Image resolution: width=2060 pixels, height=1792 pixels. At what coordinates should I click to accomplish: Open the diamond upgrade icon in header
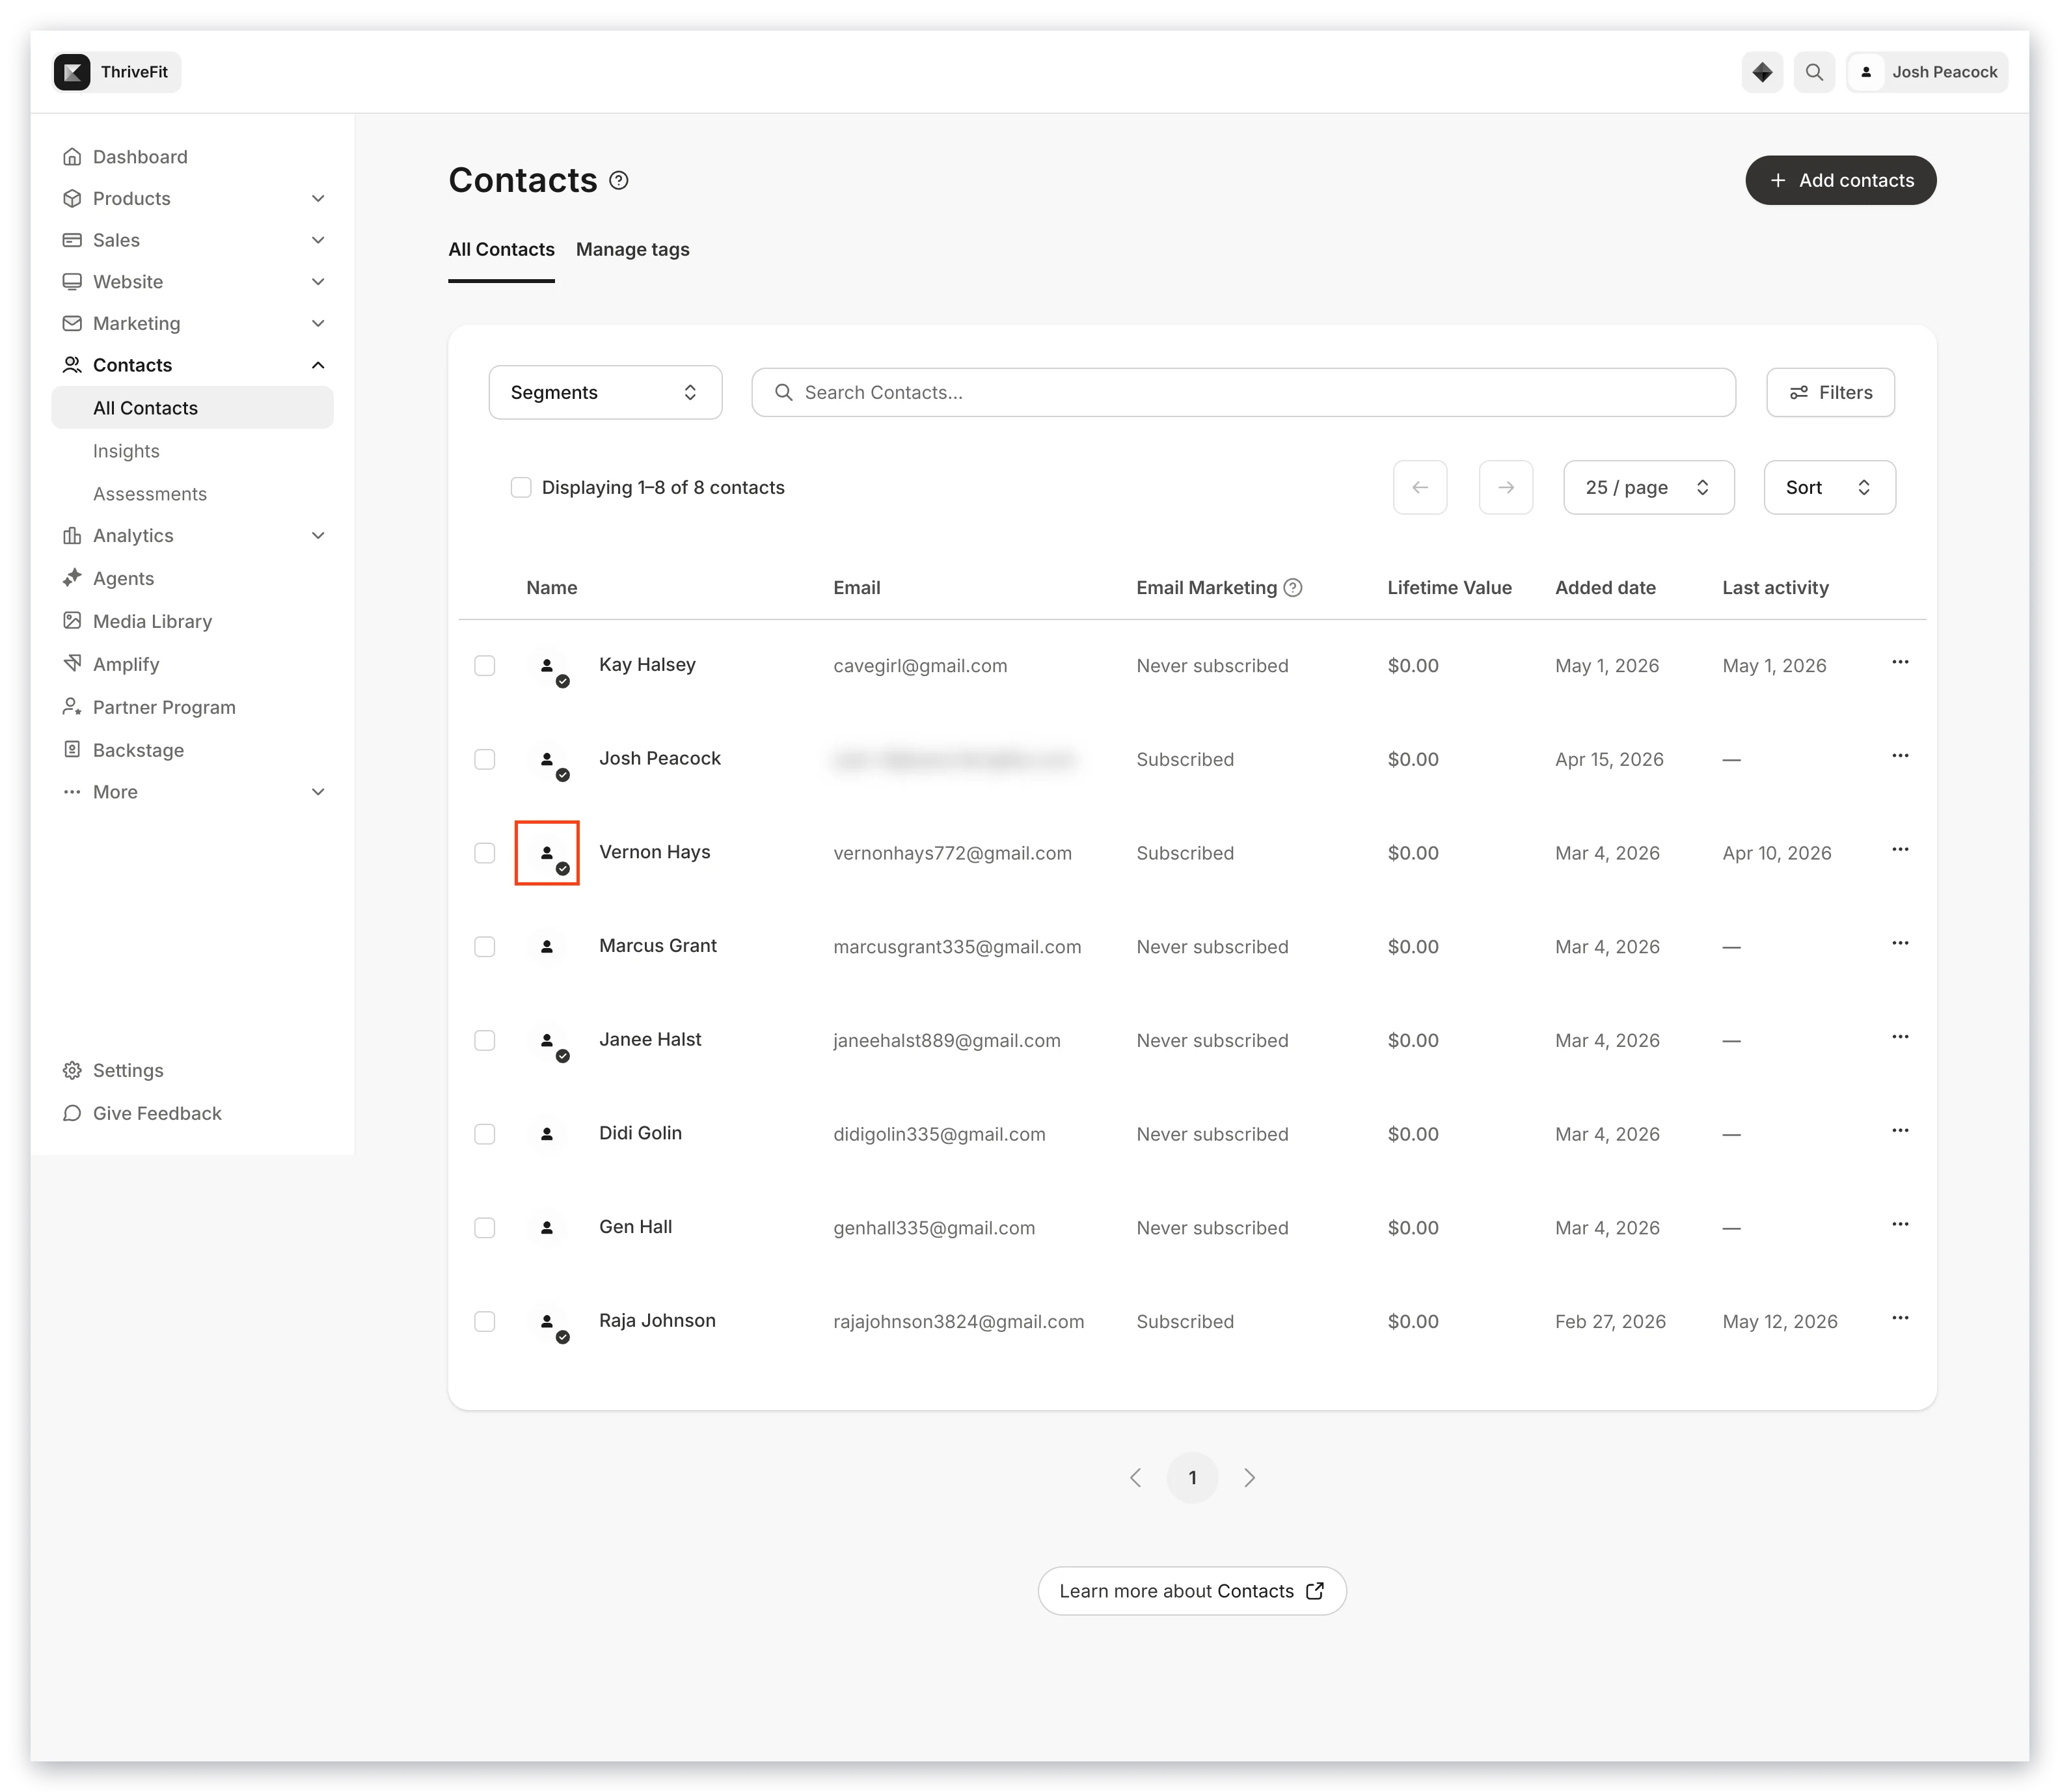[x=1762, y=72]
